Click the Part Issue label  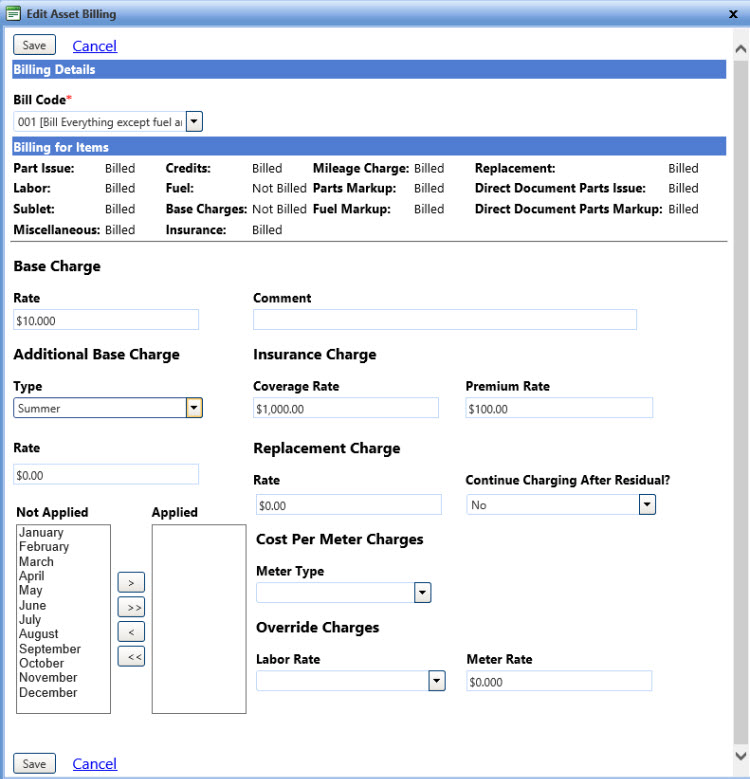(44, 168)
